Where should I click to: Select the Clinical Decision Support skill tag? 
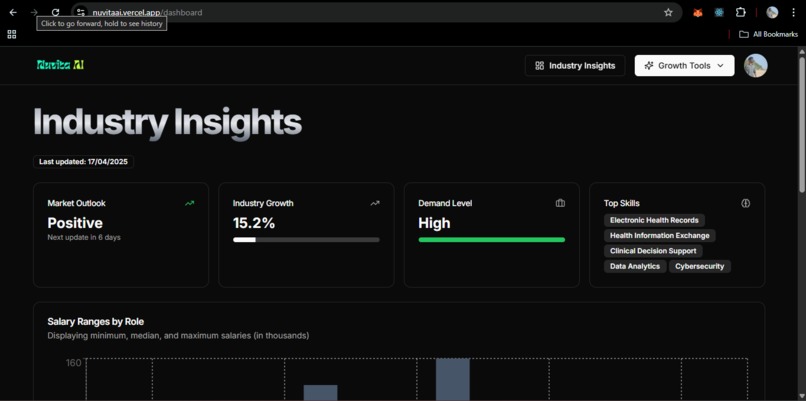(653, 251)
